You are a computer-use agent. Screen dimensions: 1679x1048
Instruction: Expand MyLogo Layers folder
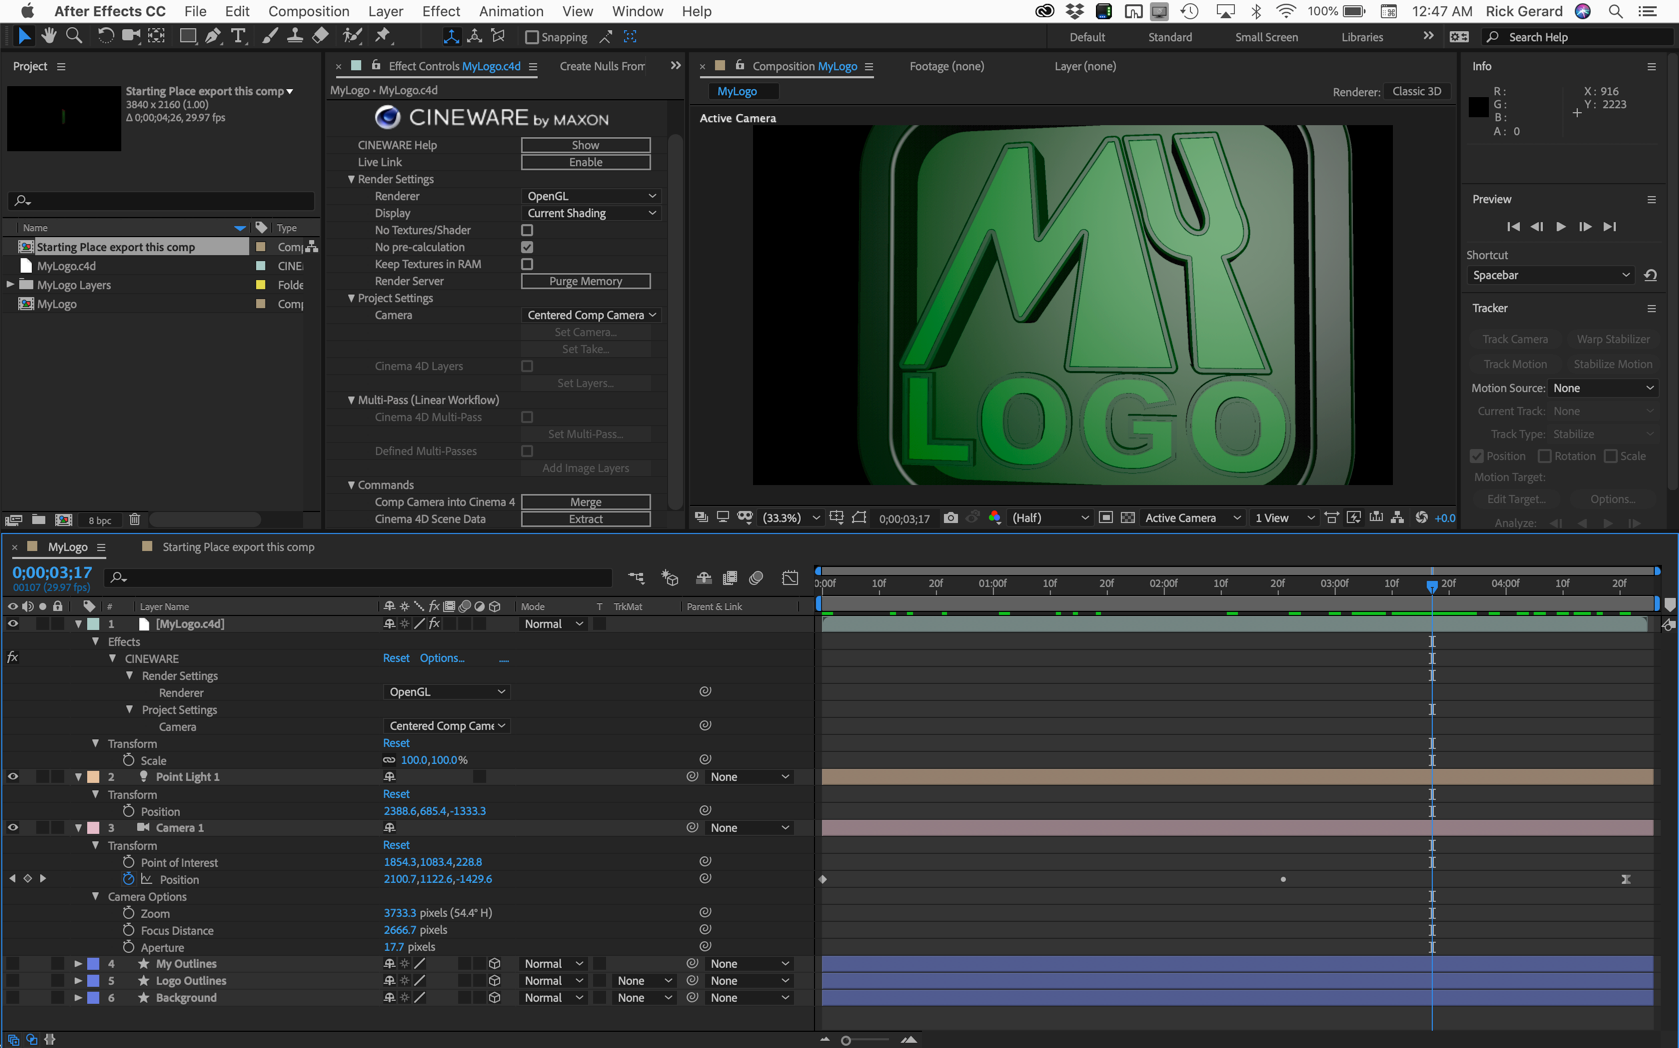coord(11,285)
